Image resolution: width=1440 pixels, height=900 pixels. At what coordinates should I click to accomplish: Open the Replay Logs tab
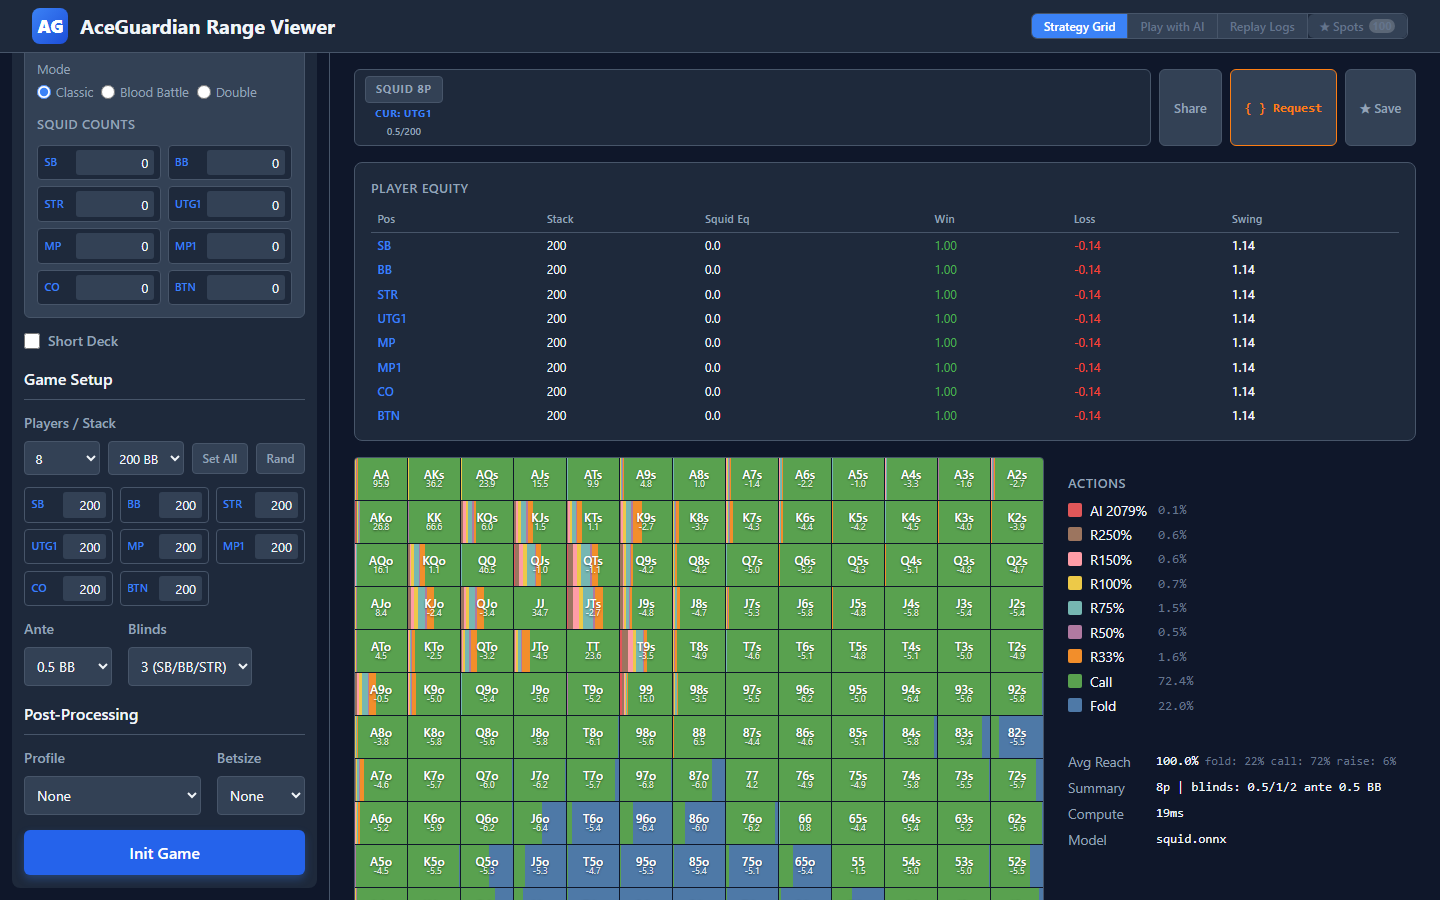pos(1262,26)
